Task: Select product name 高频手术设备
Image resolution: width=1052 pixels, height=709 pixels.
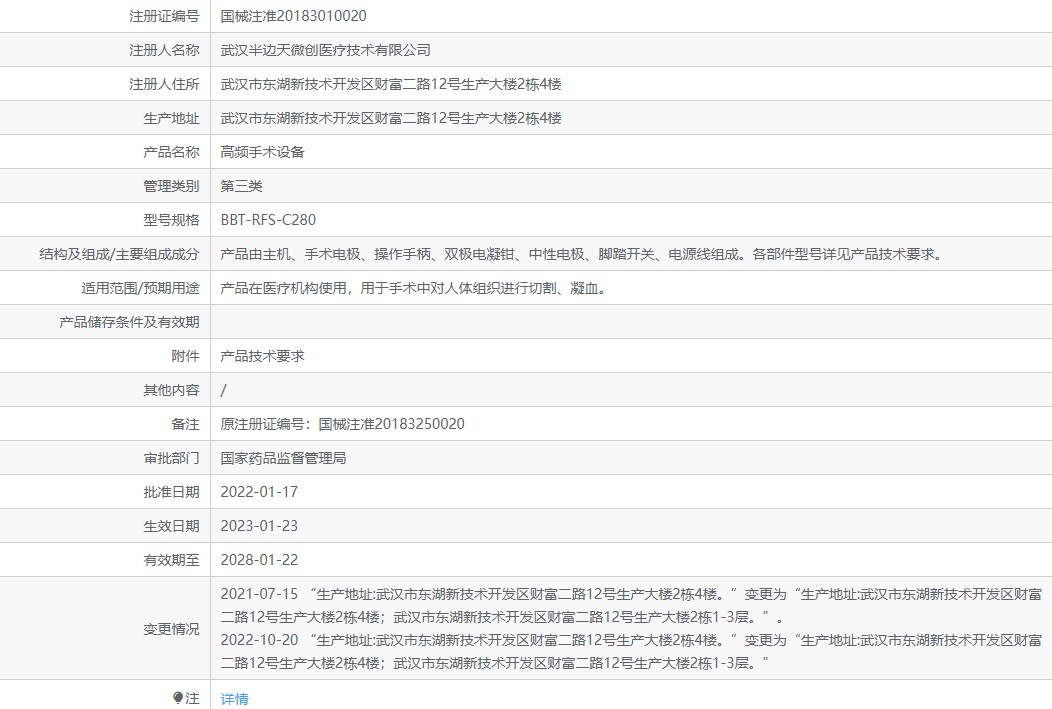Action: [262, 152]
